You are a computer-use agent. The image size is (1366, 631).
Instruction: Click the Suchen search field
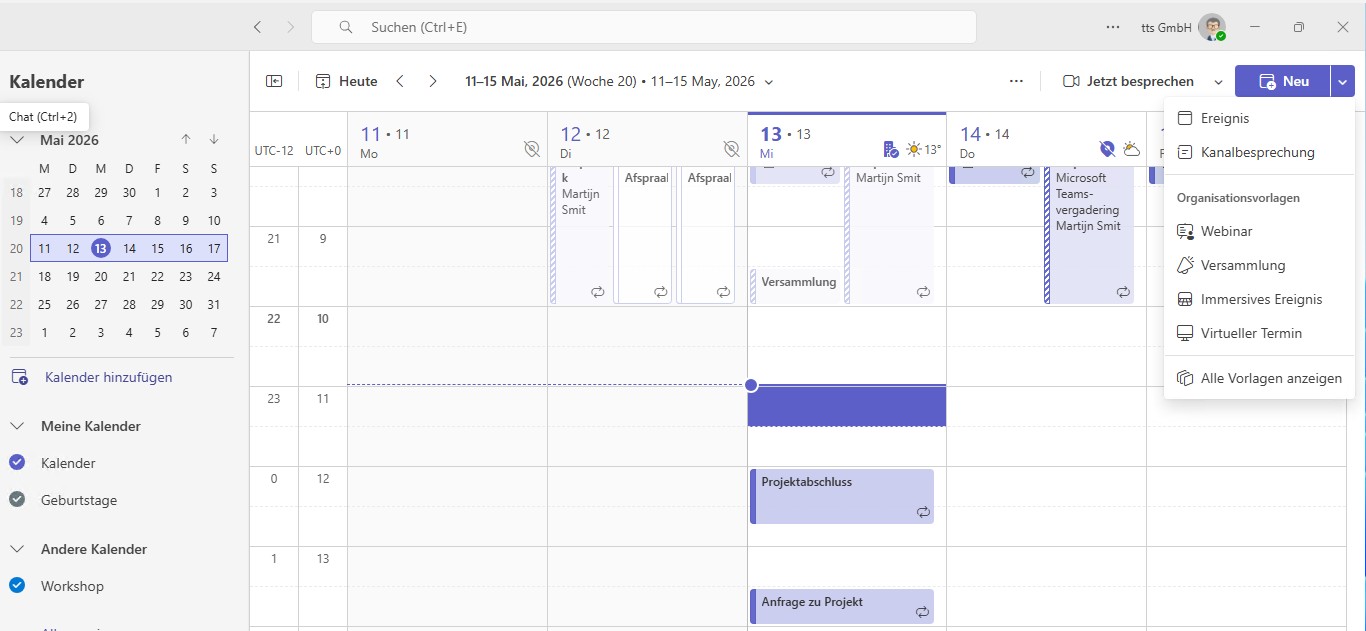(x=644, y=27)
